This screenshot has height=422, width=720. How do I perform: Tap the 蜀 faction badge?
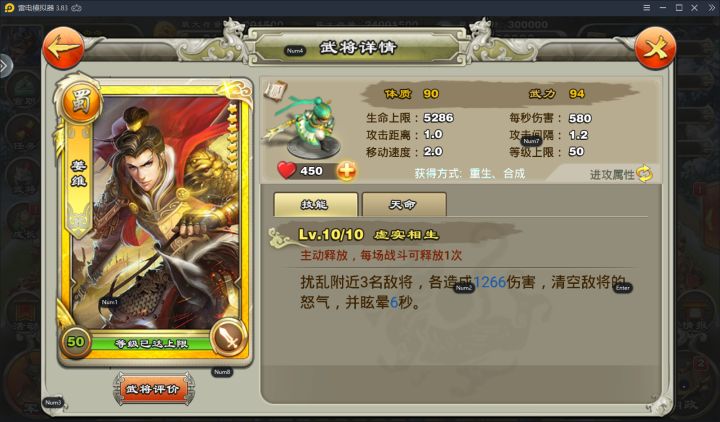pyautogui.click(x=81, y=102)
